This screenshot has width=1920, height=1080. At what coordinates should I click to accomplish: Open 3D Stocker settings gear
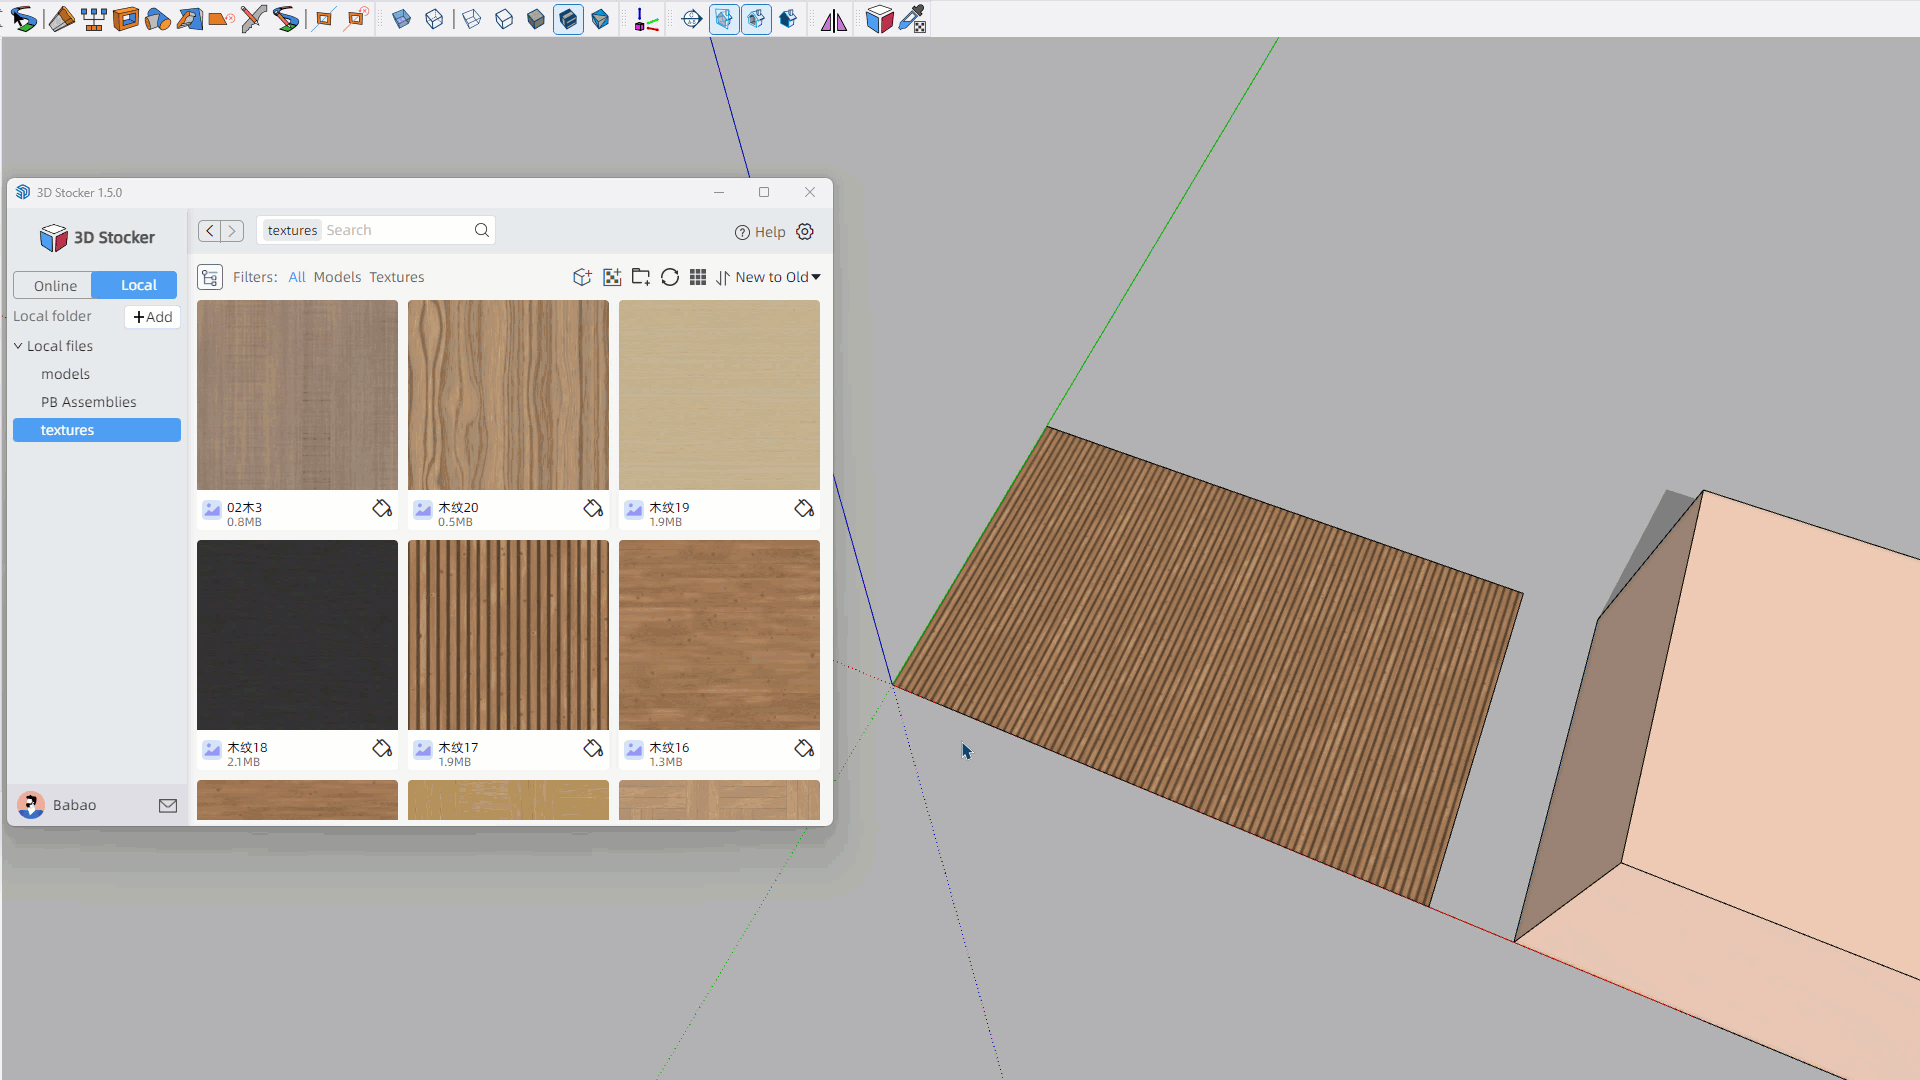pos(805,232)
